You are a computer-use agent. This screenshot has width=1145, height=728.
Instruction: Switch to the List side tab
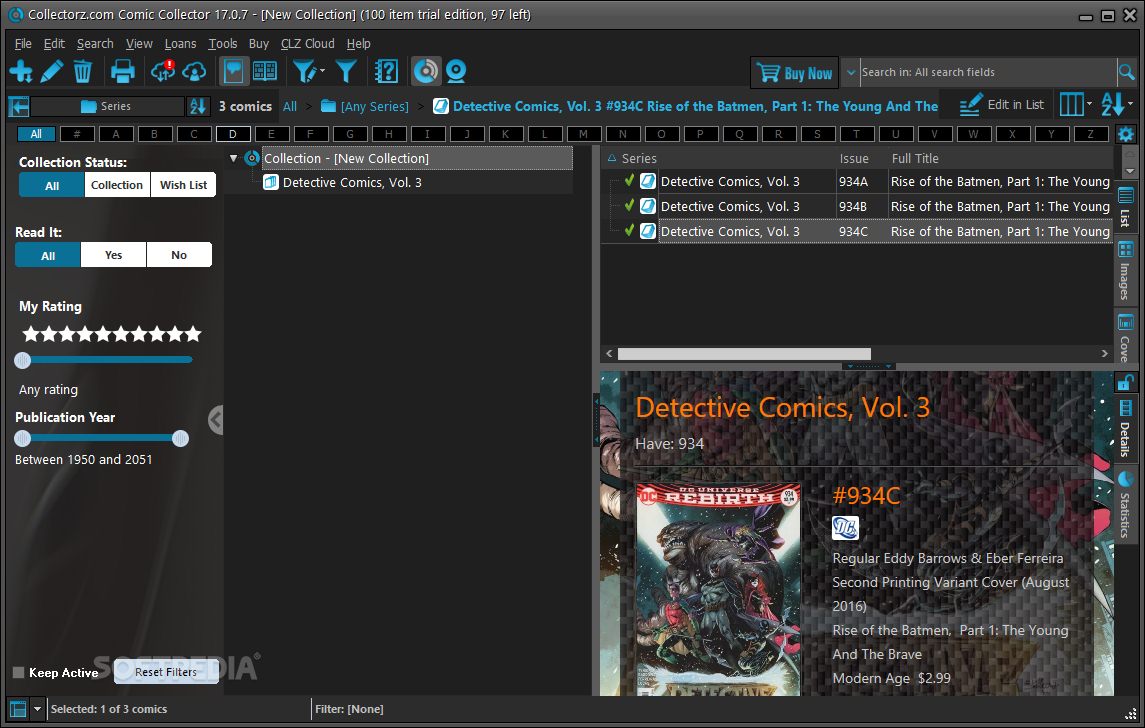coord(1125,208)
